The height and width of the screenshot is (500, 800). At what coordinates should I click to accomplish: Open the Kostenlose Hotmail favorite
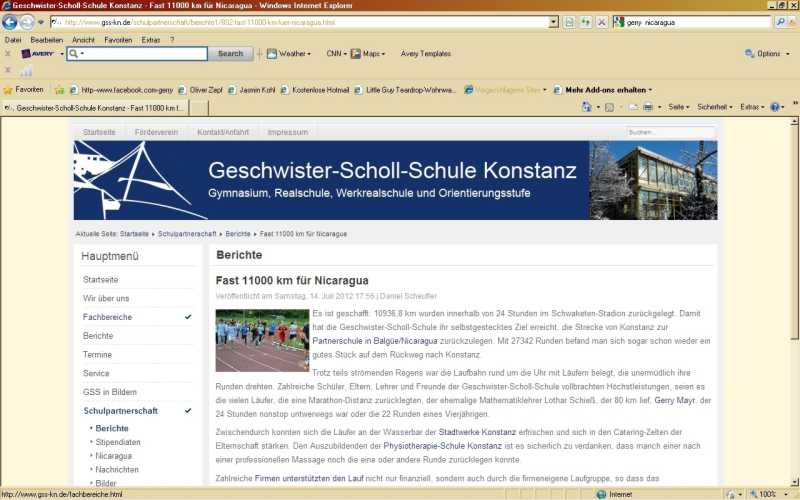pyautogui.click(x=315, y=90)
